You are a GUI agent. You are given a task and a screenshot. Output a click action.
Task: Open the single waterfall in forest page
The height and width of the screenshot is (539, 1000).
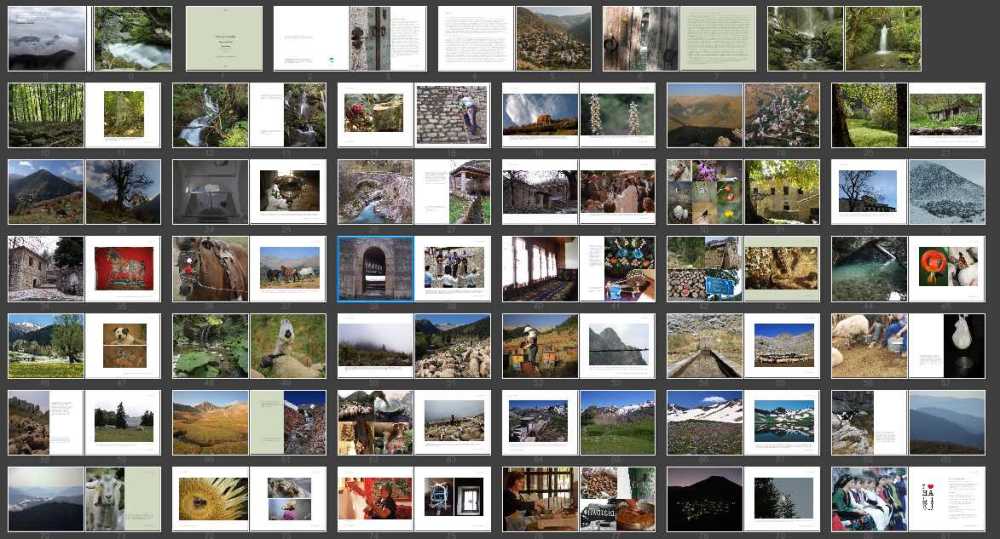click(x=883, y=39)
